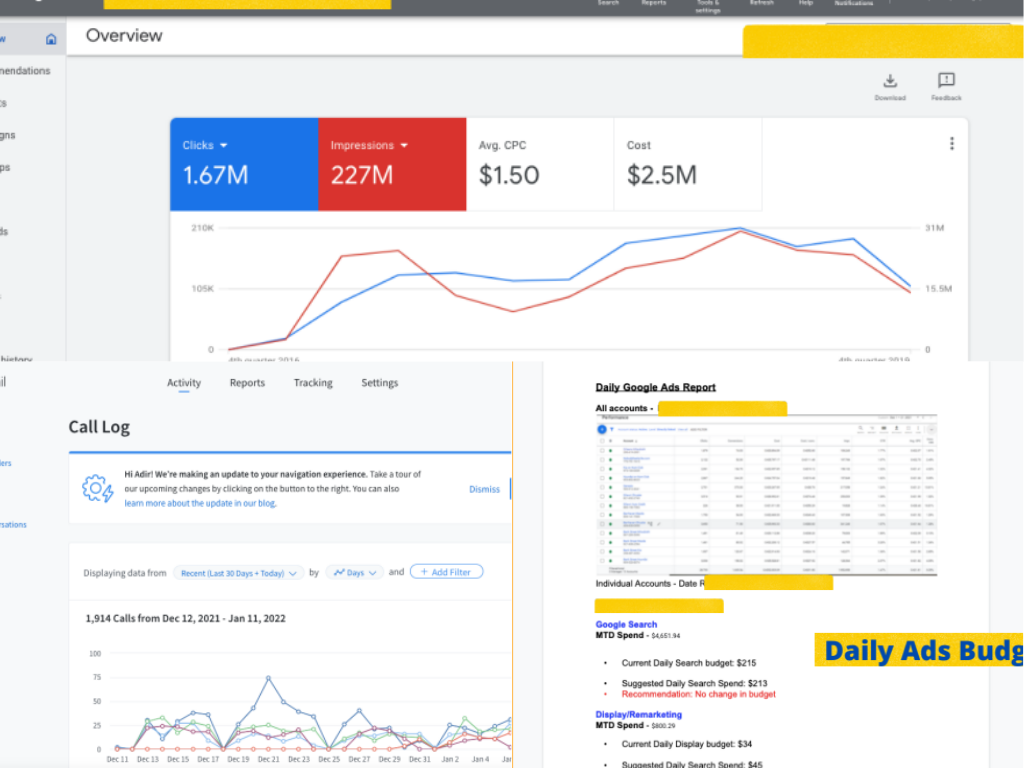Click the Add Filter button
This screenshot has height=768, width=1024.
pos(446,572)
